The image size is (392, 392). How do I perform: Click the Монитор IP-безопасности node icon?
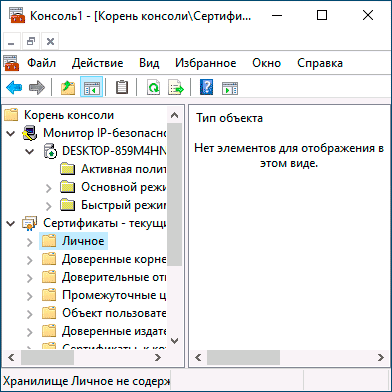point(29,133)
